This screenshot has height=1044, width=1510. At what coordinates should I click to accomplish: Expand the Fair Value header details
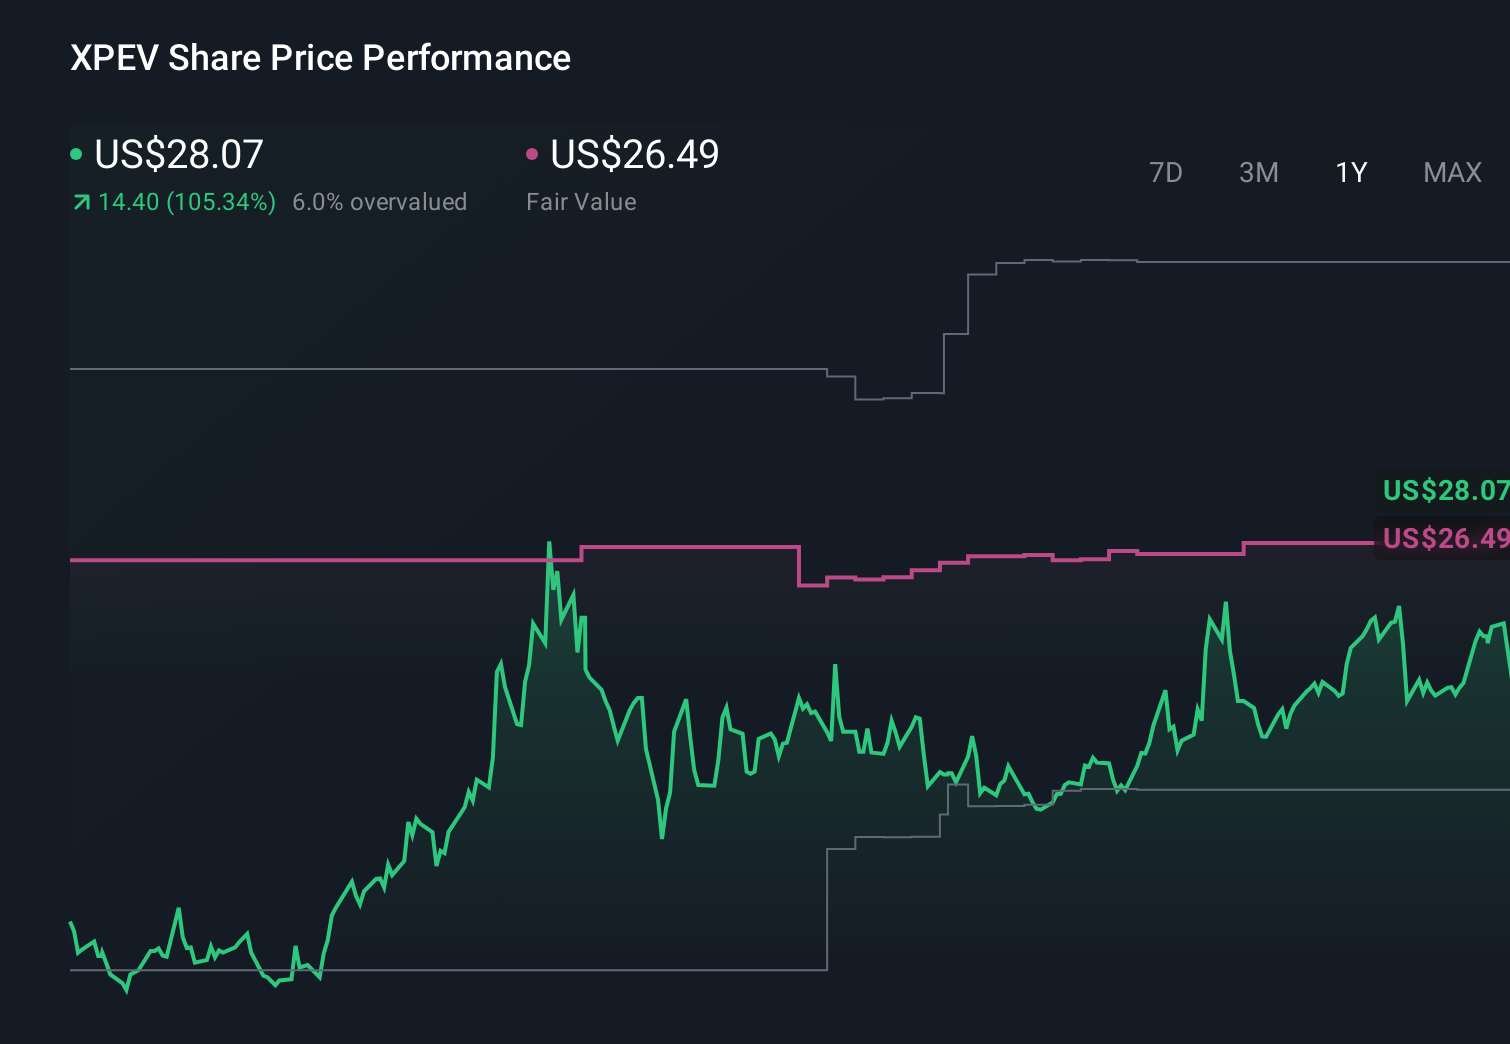click(635, 155)
